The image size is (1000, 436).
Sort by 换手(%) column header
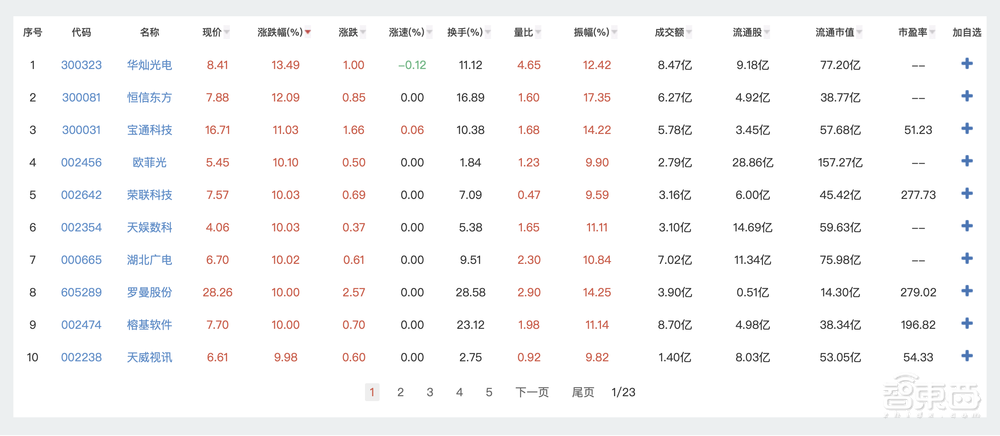click(x=469, y=33)
